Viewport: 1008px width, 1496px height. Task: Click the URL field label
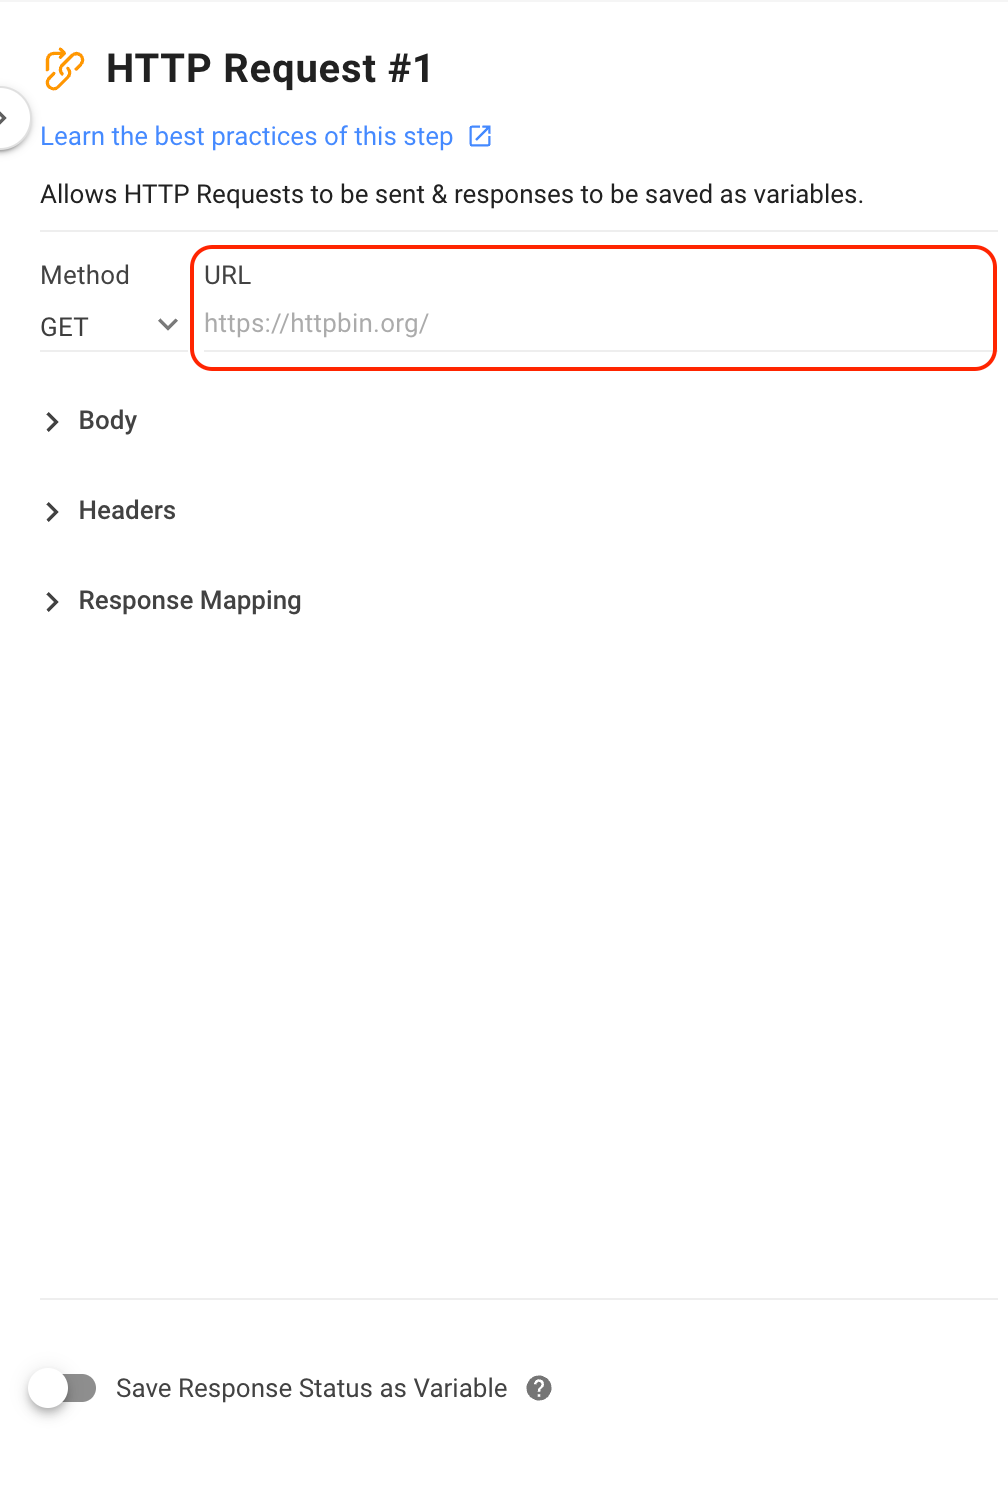pos(228,275)
